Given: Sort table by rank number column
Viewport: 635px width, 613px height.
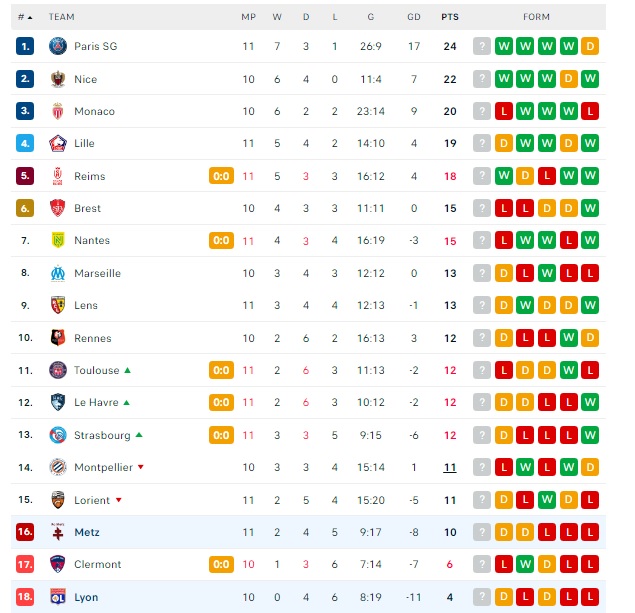Looking at the screenshot, I should (25, 17).
